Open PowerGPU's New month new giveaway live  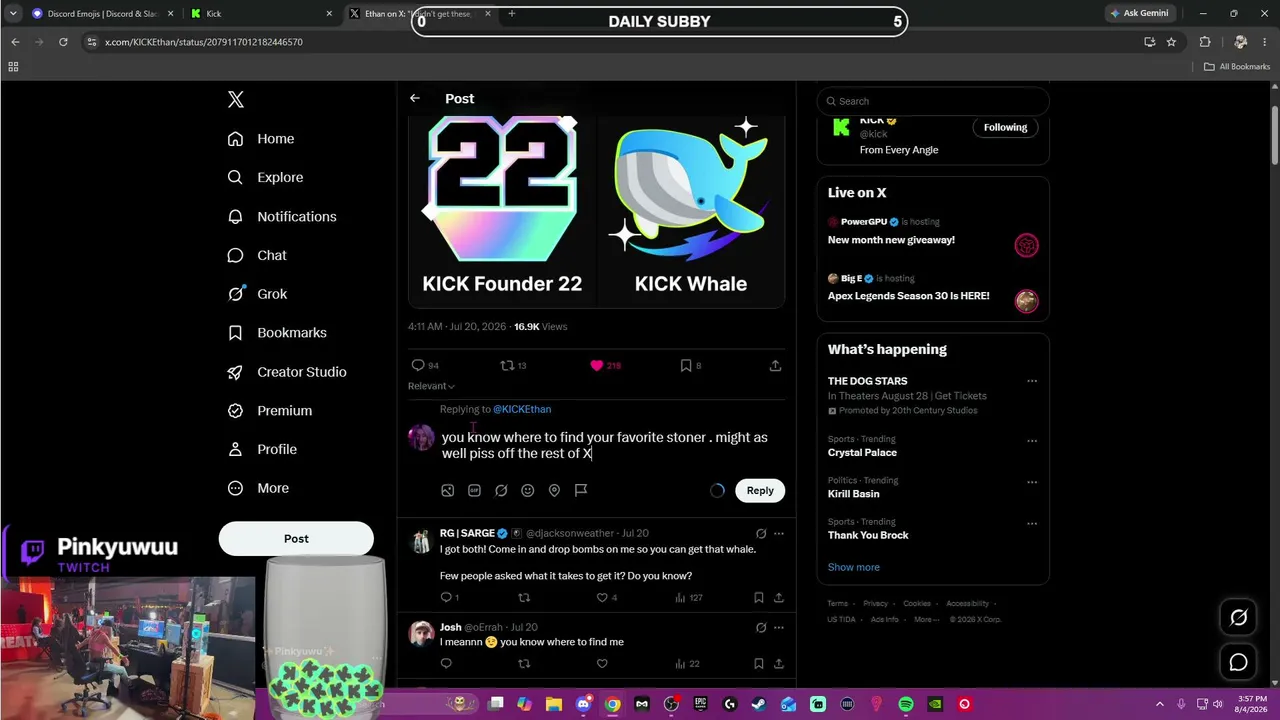pyautogui.click(x=933, y=232)
